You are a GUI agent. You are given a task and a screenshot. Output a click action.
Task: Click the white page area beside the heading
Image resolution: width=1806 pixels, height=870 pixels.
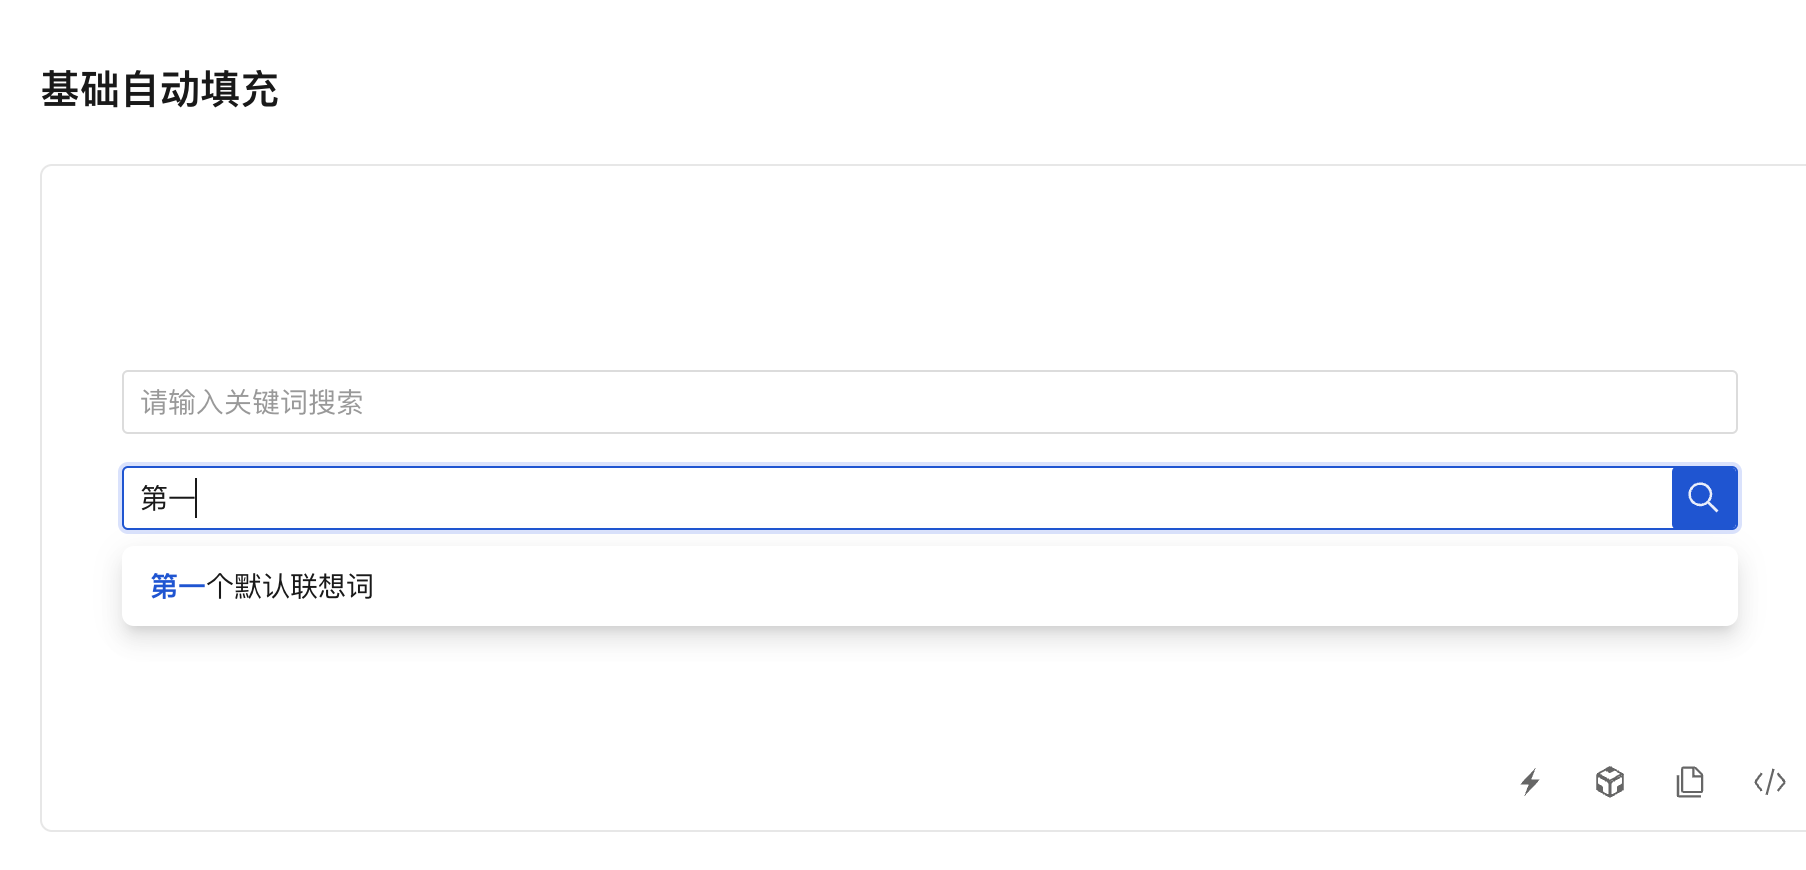[x=1000, y=89]
